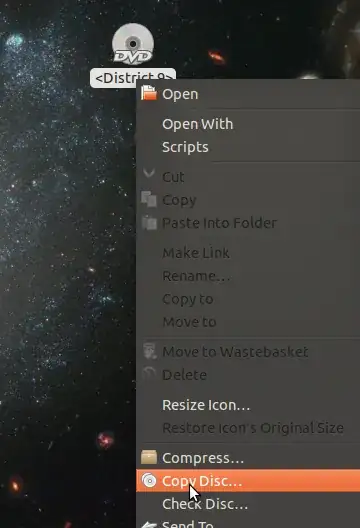
Task: Click the wastebasket icon in the menu
Action: pos(149,351)
